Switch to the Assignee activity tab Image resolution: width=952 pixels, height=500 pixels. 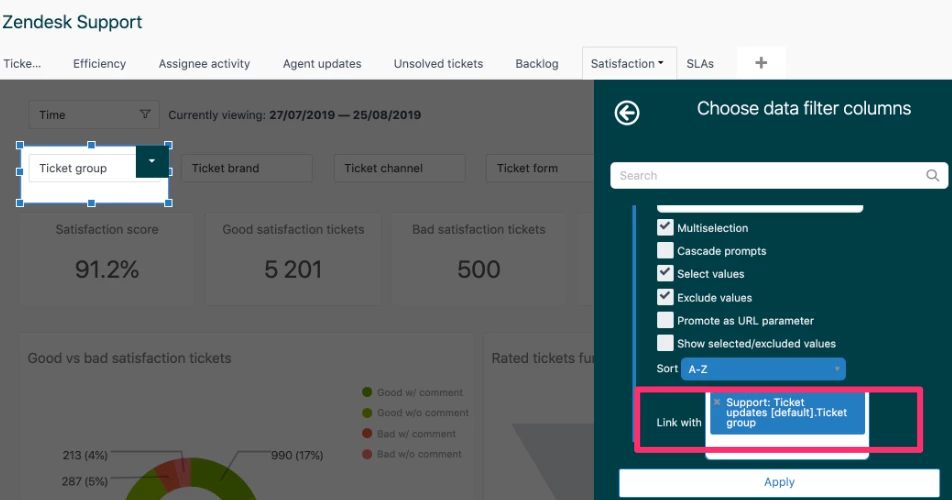pos(204,64)
